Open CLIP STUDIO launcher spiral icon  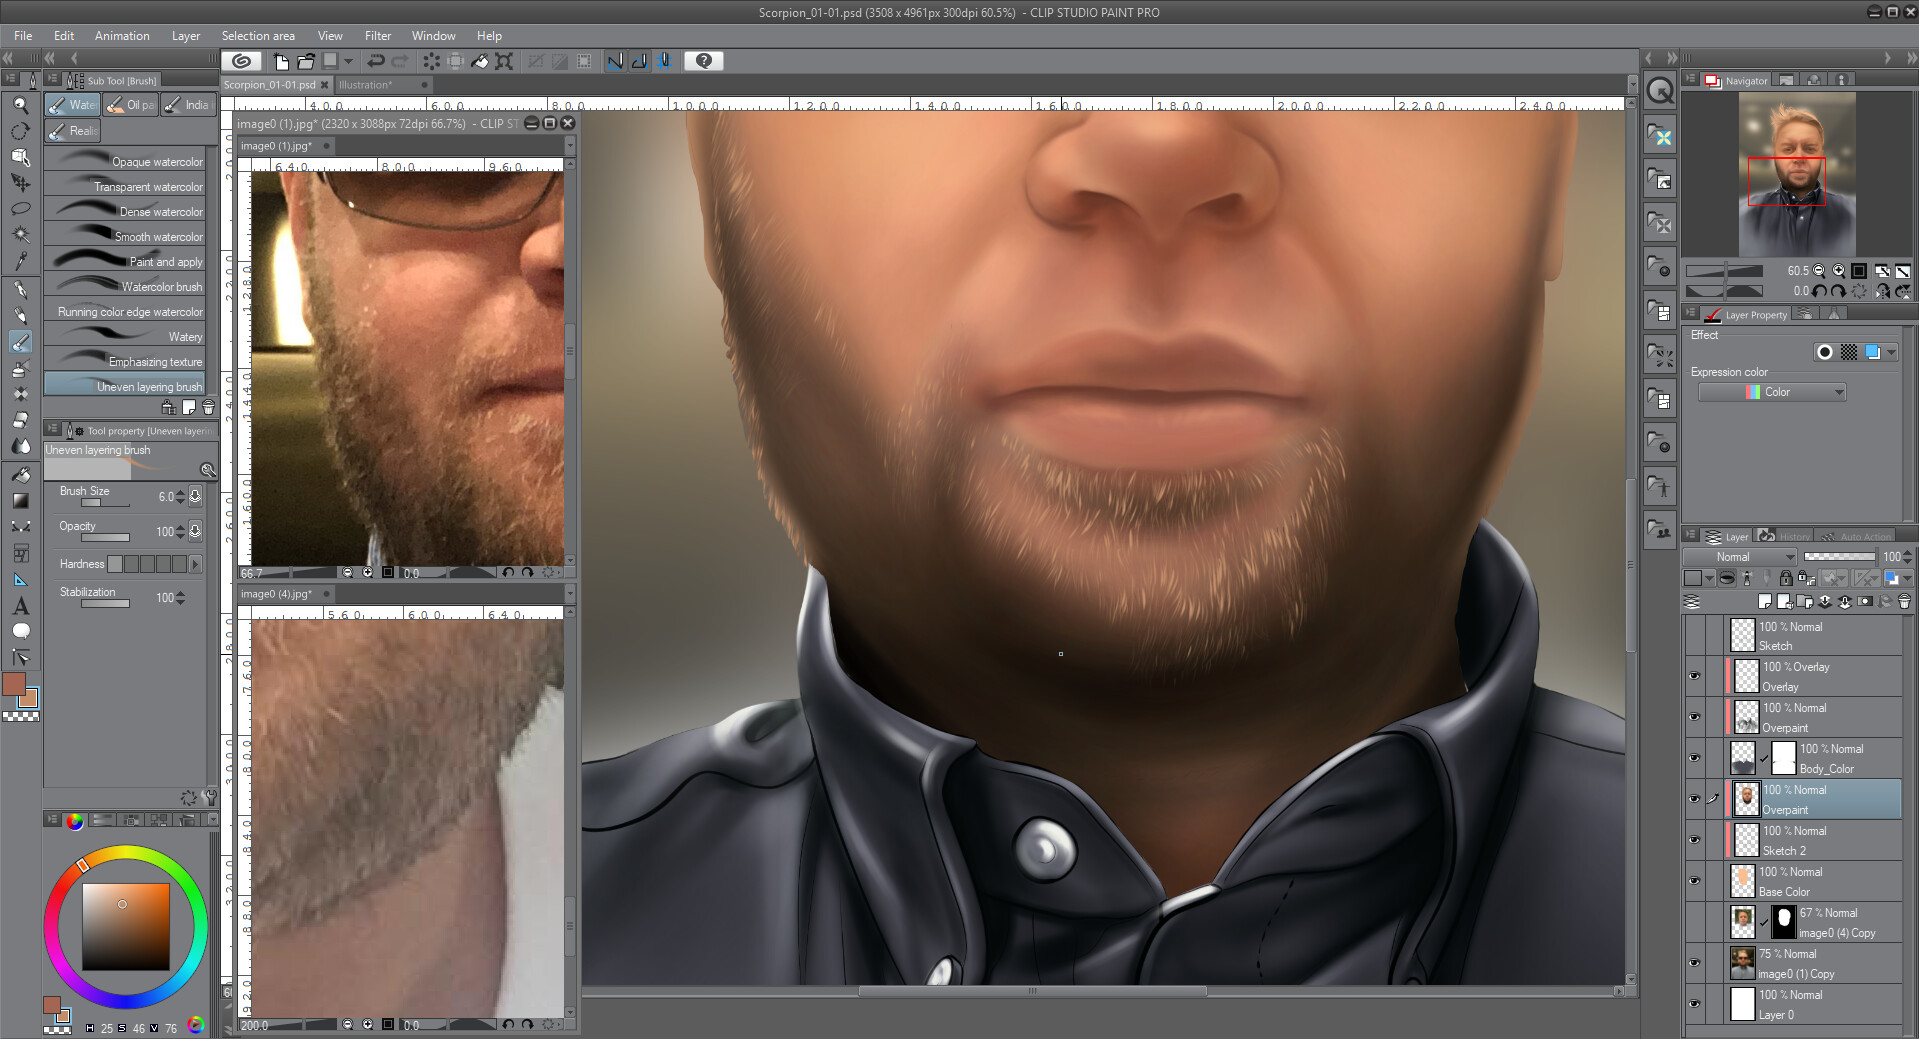tap(241, 61)
